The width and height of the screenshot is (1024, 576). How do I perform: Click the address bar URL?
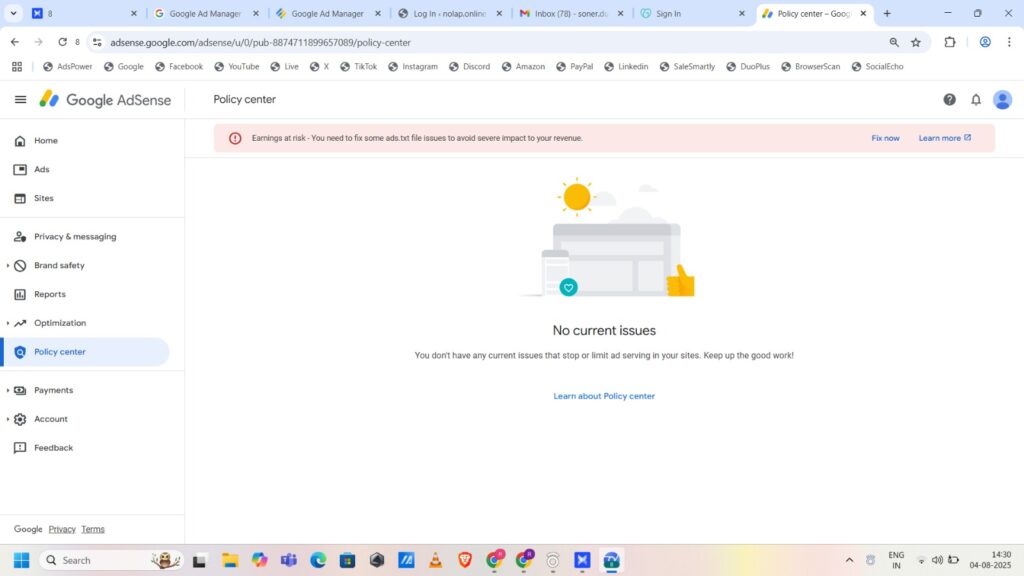pyautogui.click(x=261, y=42)
